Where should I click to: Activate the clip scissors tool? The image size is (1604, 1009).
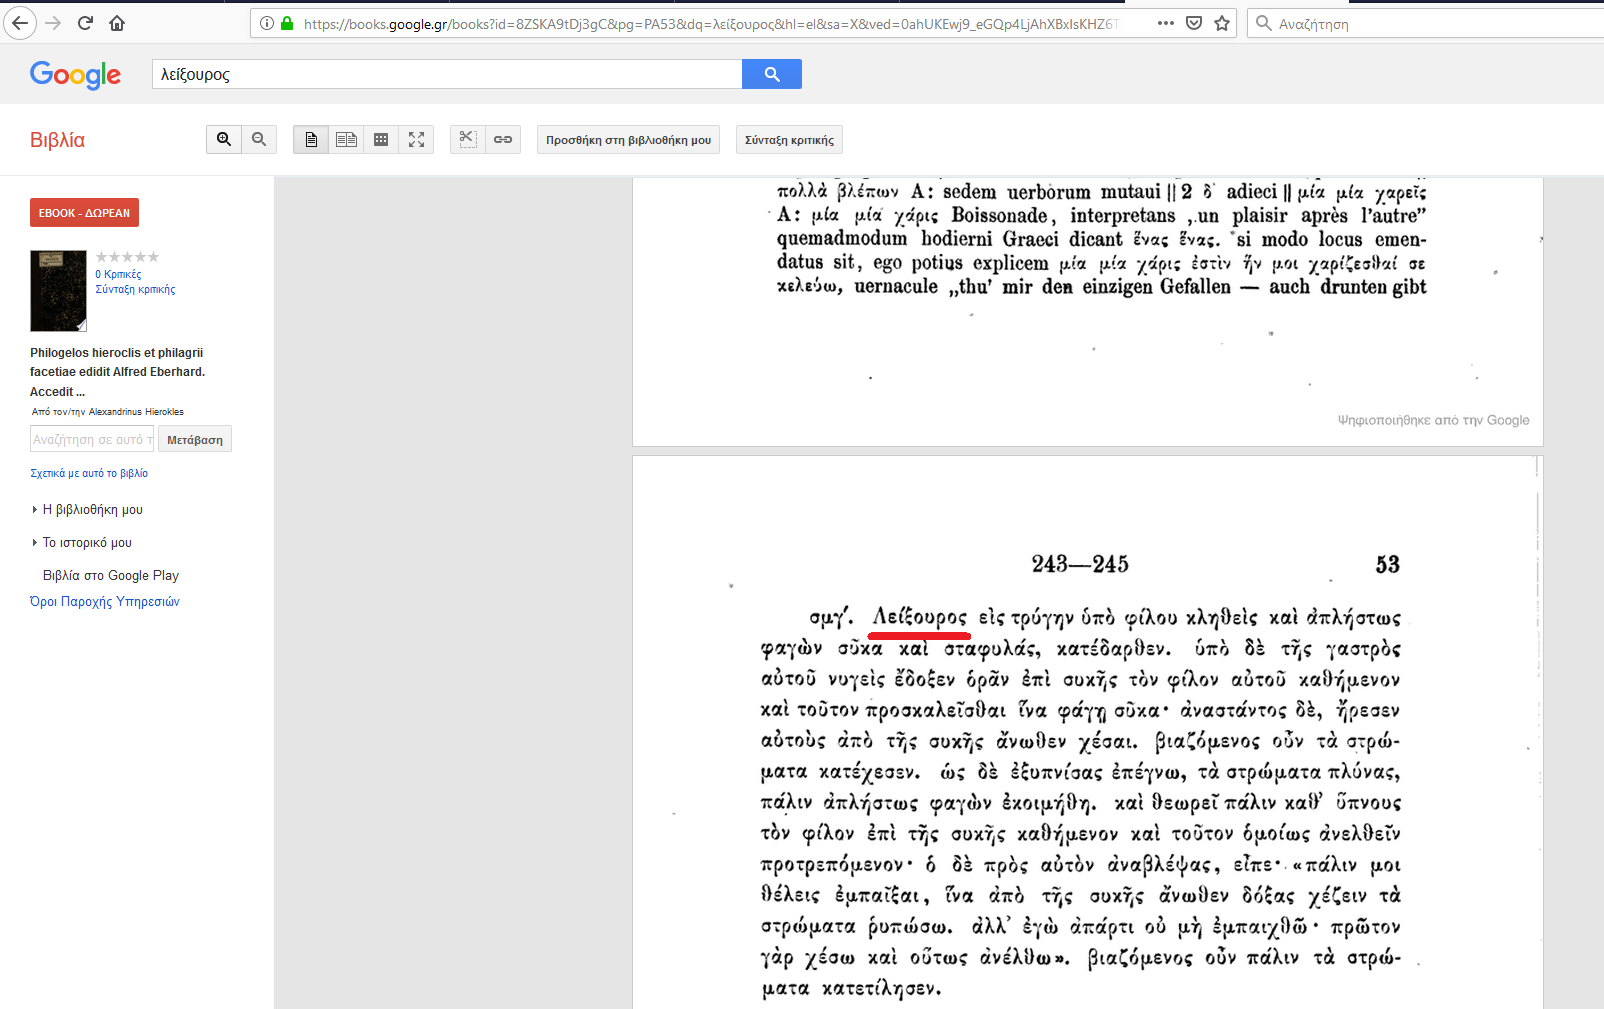pos(468,139)
